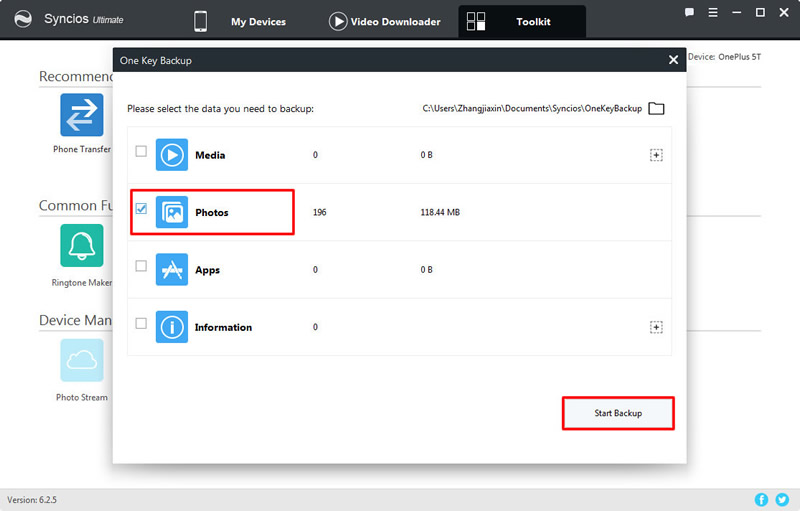Click the Version: 6.2.5 text

coord(32,500)
